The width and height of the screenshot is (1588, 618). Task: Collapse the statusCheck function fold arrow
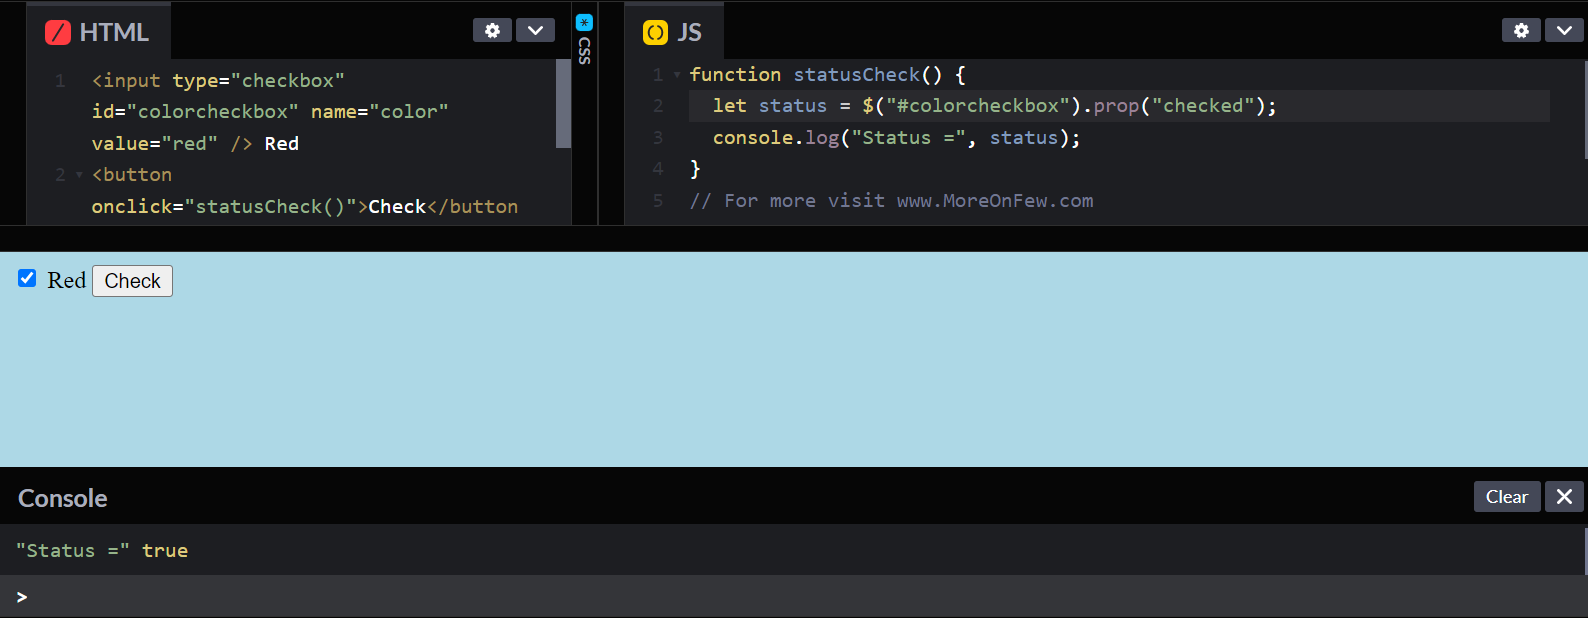[x=677, y=75]
